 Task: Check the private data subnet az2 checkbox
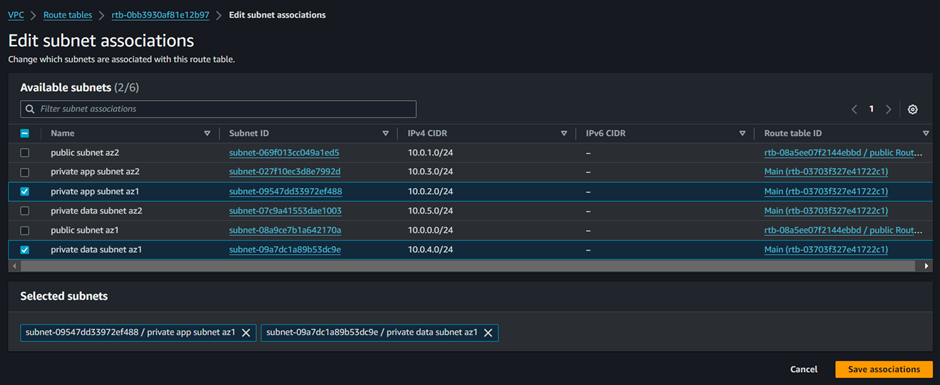[25, 211]
